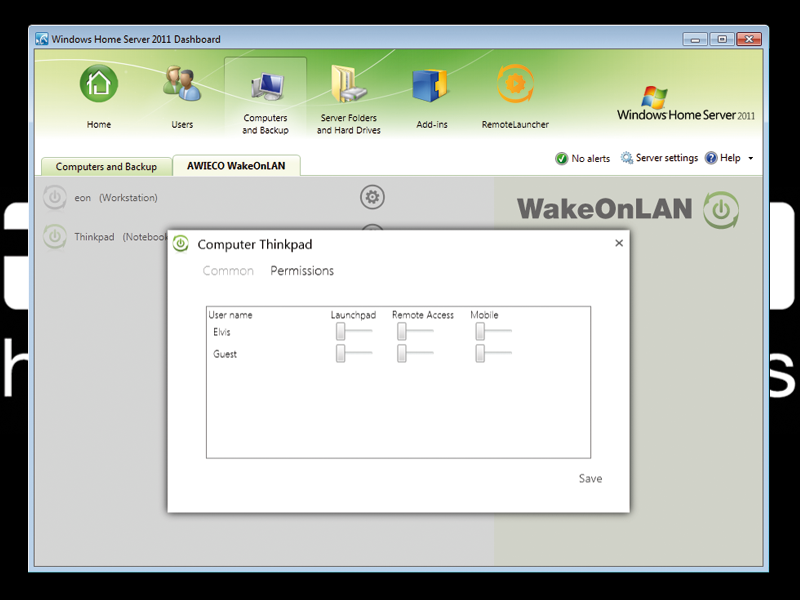Viewport: 800px width, 600px height.
Task: Click the Launchpad column header
Action: pyautogui.click(x=353, y=315)
